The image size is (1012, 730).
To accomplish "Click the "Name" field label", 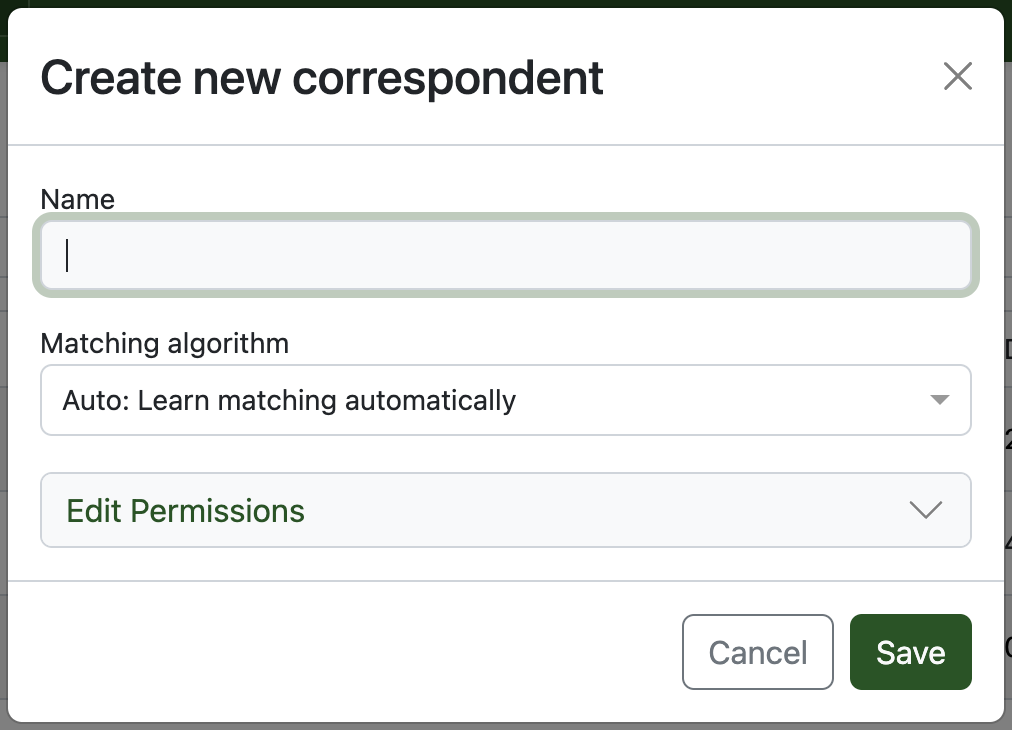I will (78, 199).
